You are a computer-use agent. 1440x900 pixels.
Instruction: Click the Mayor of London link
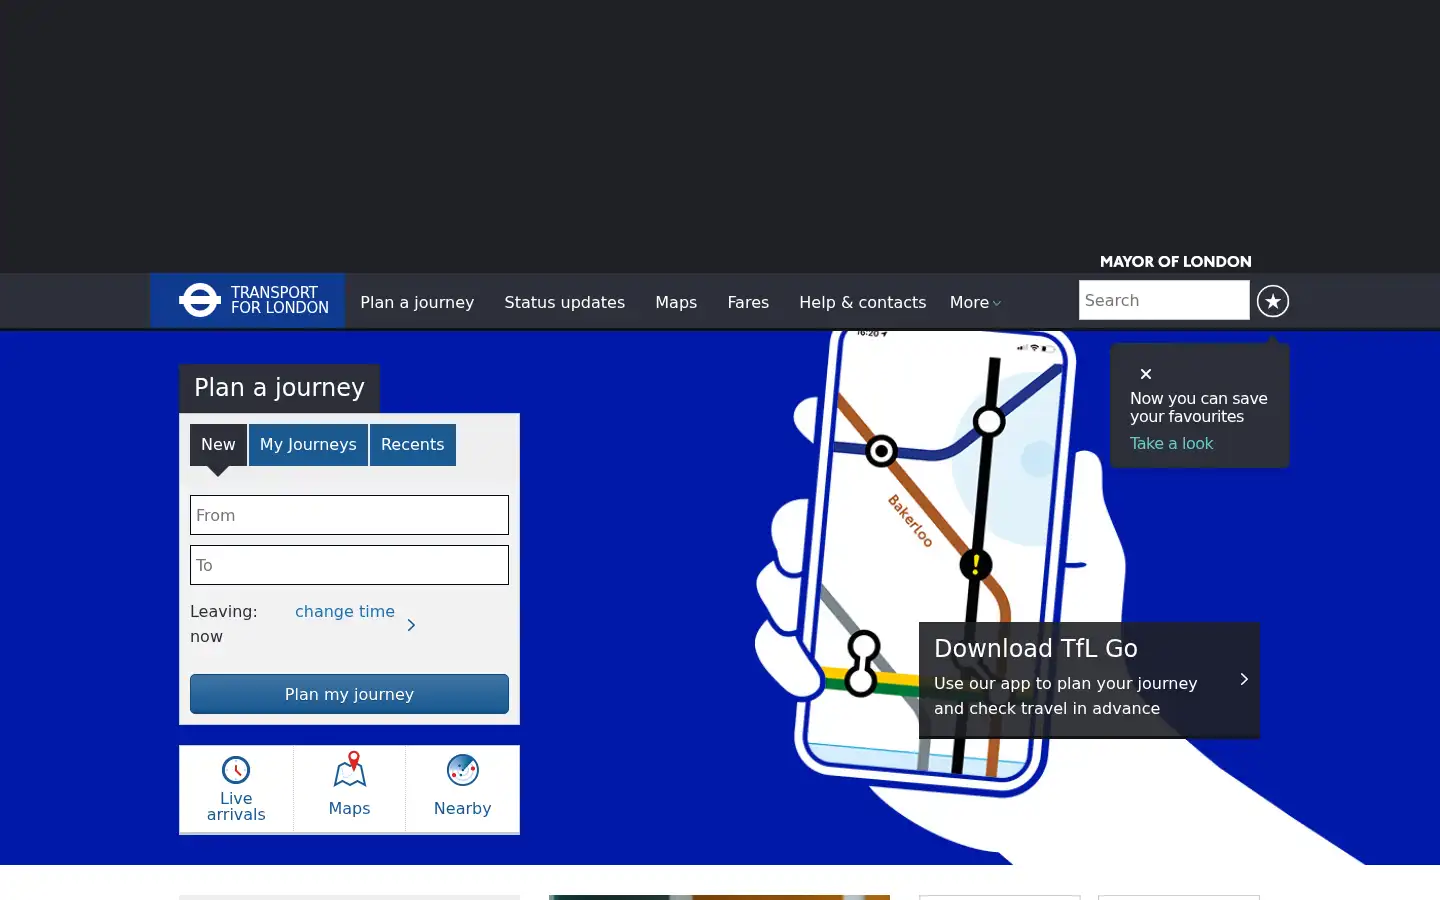1176,261
